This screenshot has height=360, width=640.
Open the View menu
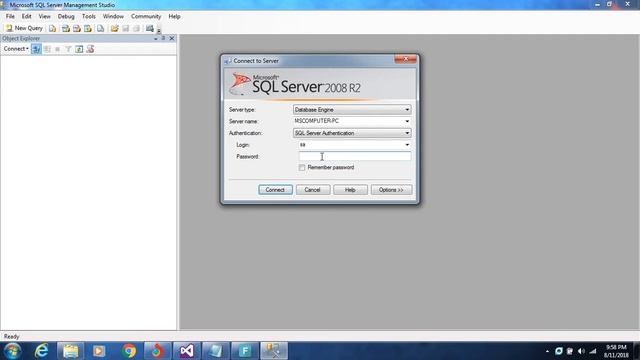pyautogui.click(x=44, y=16)
